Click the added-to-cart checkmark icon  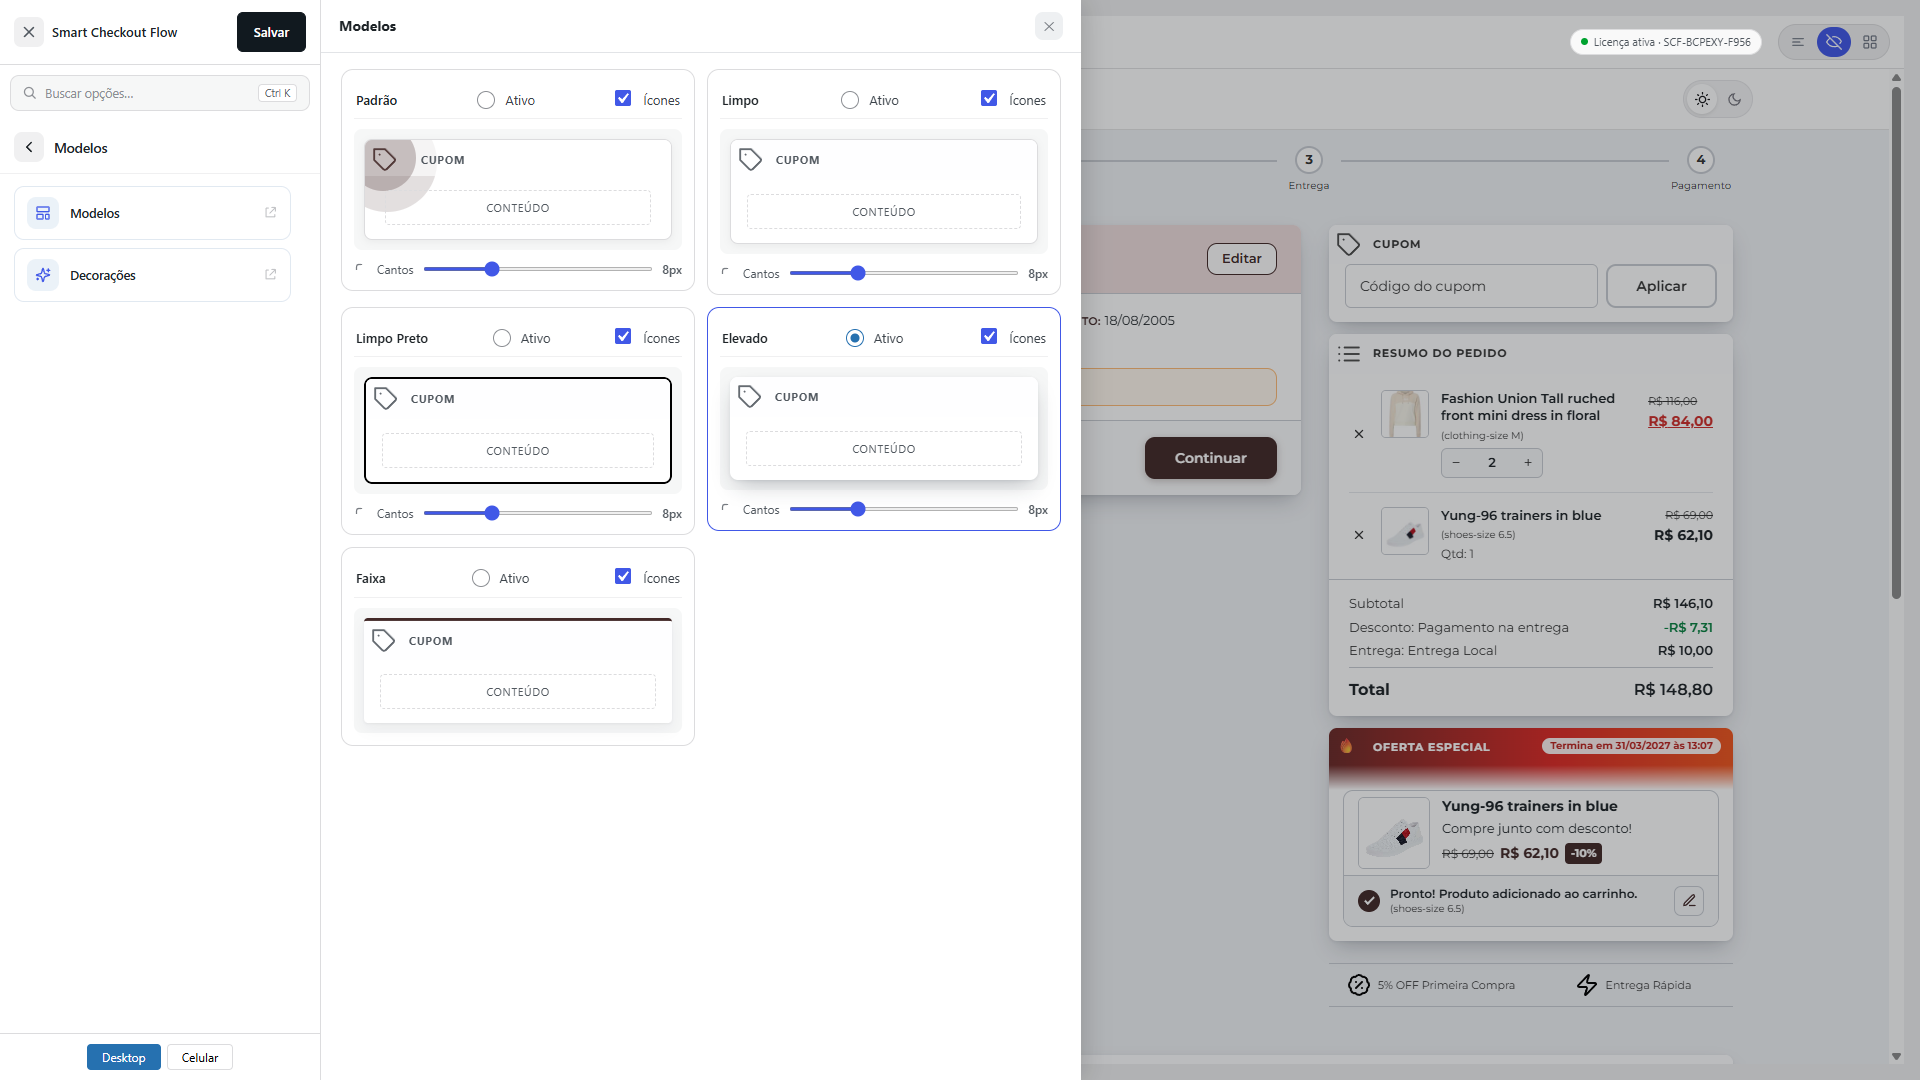(x=1369, y=901)
